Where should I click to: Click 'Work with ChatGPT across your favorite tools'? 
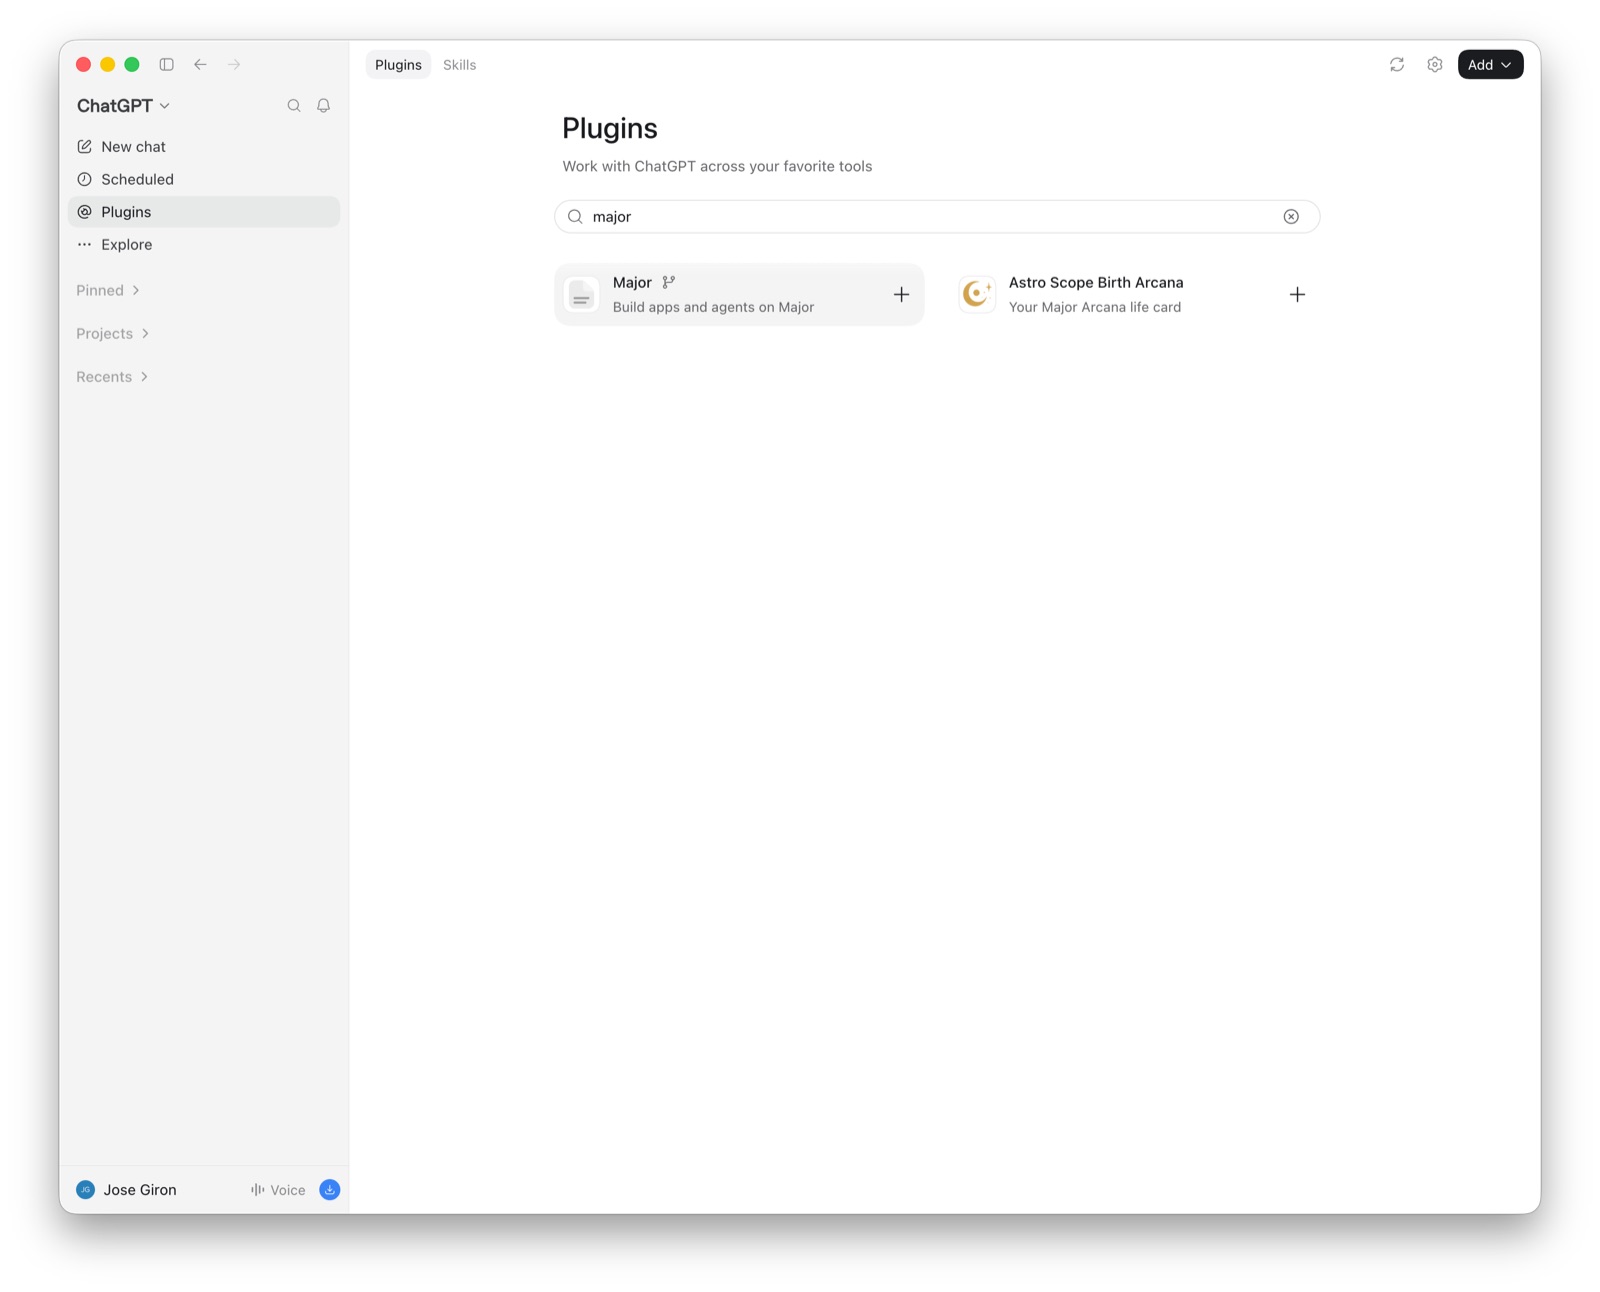point(717,167)
